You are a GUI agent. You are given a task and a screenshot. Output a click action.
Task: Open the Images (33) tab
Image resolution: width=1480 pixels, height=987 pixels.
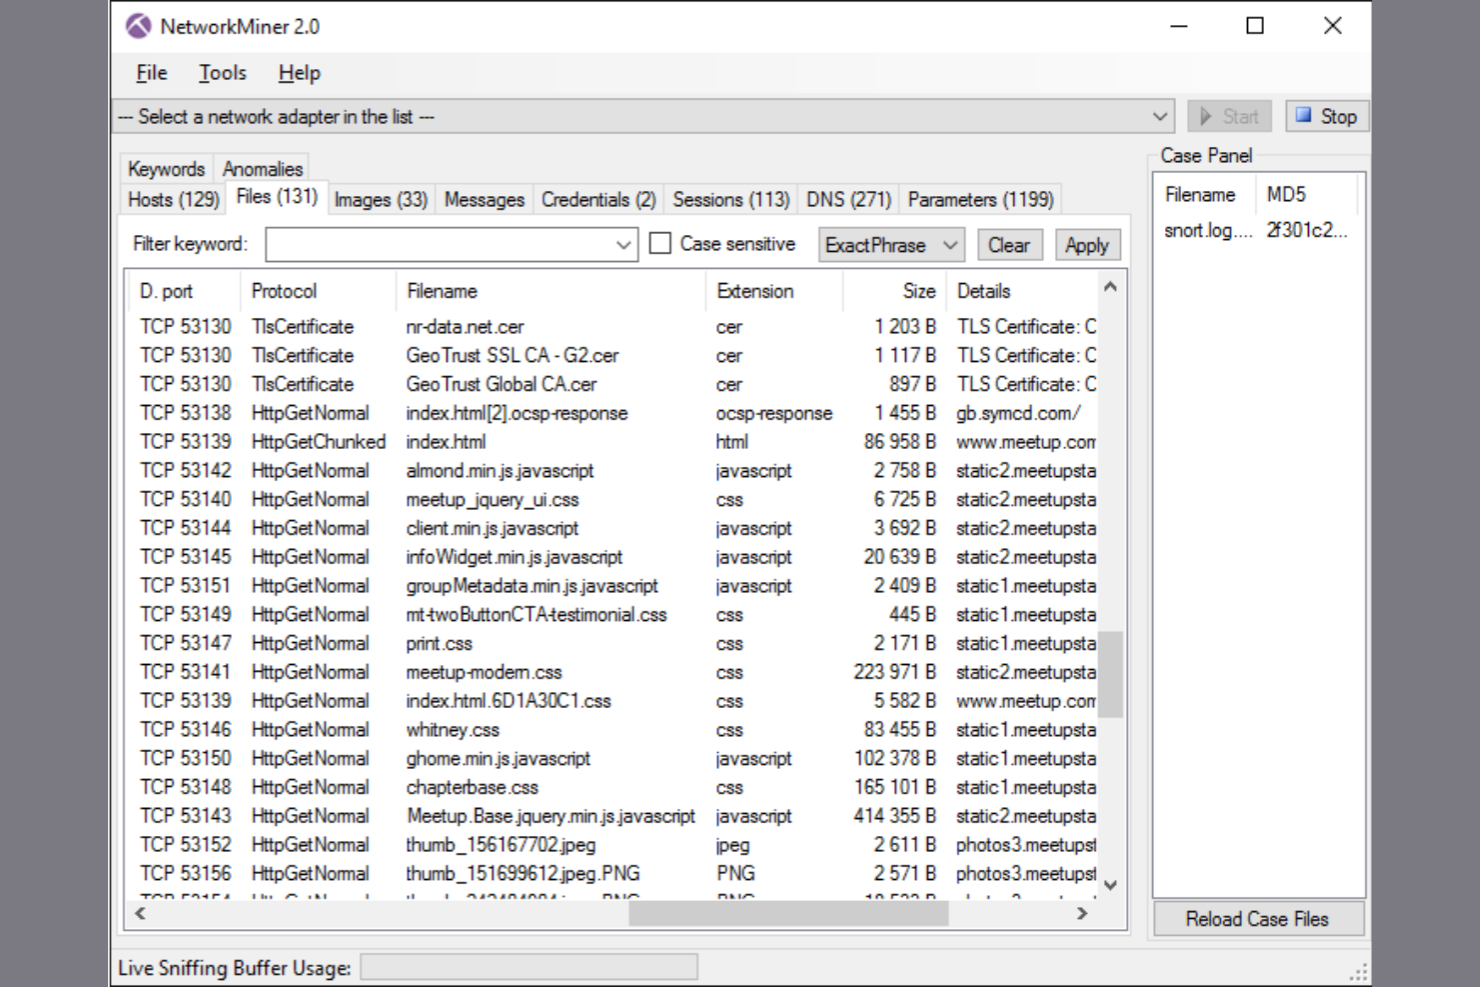pyautogui.click(x=381, y=199)
